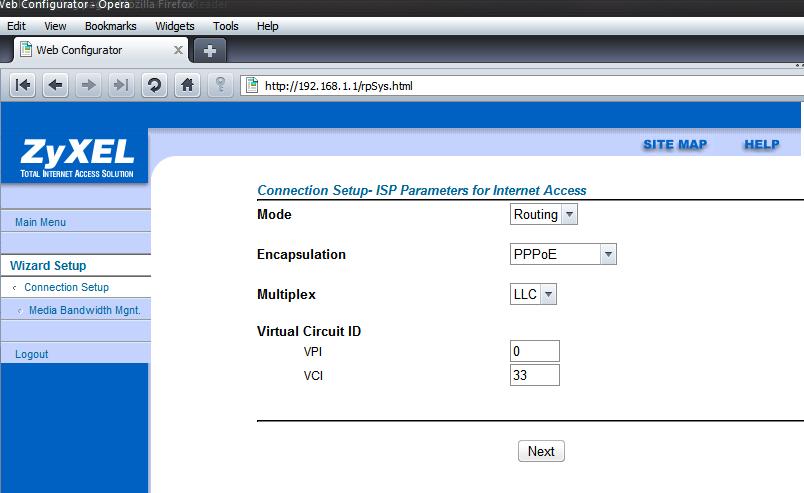Click the VPI input field
The image size is (804, 493).
pos(535,351)
